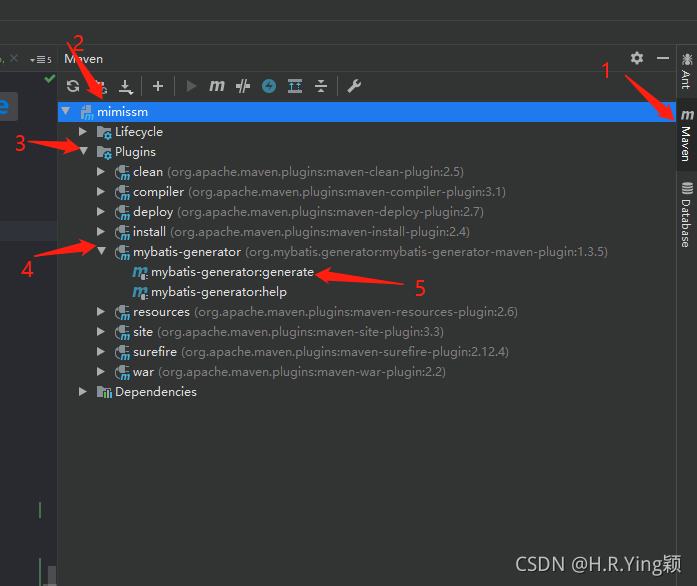Add Maven Projects with plus icon
This screenshot has width=697, height=586.
pos(158,86)
